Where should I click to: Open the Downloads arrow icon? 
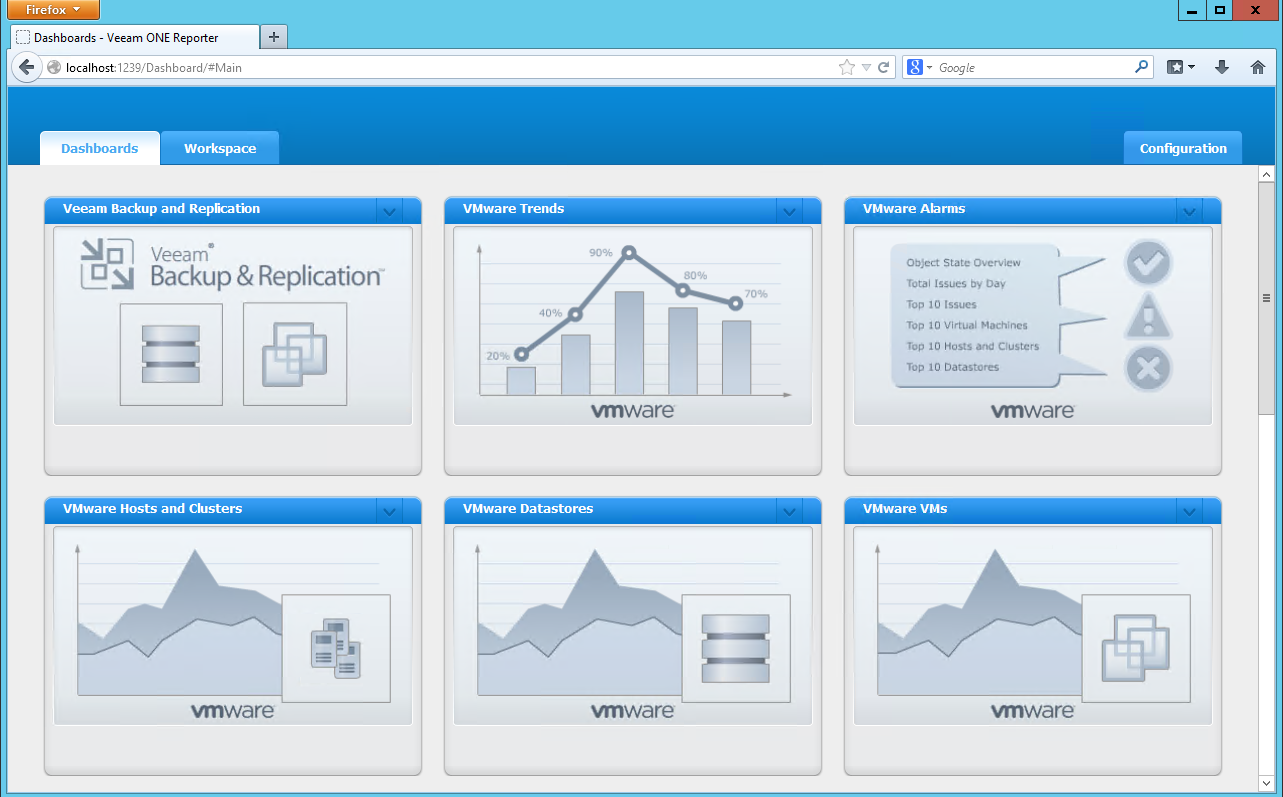1221,68
